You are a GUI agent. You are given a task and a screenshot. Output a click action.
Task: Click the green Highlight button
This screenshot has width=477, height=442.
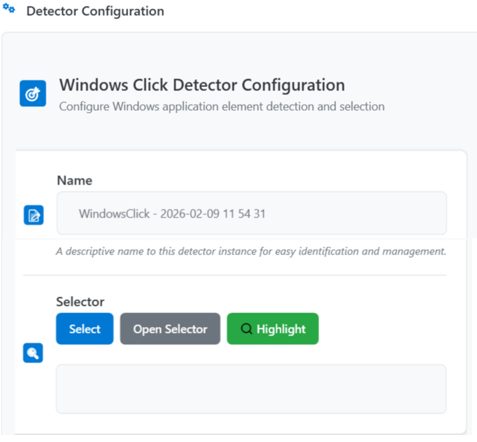coord(273,329)
